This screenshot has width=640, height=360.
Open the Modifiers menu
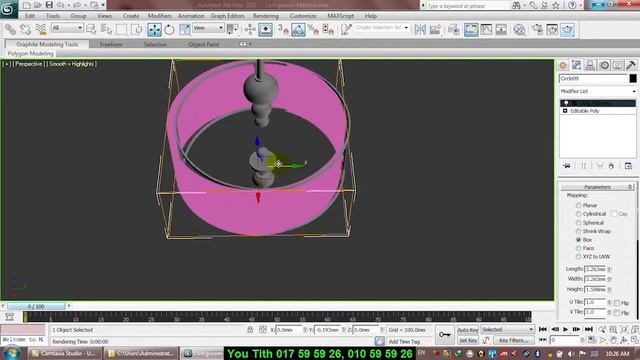point(159,16)
